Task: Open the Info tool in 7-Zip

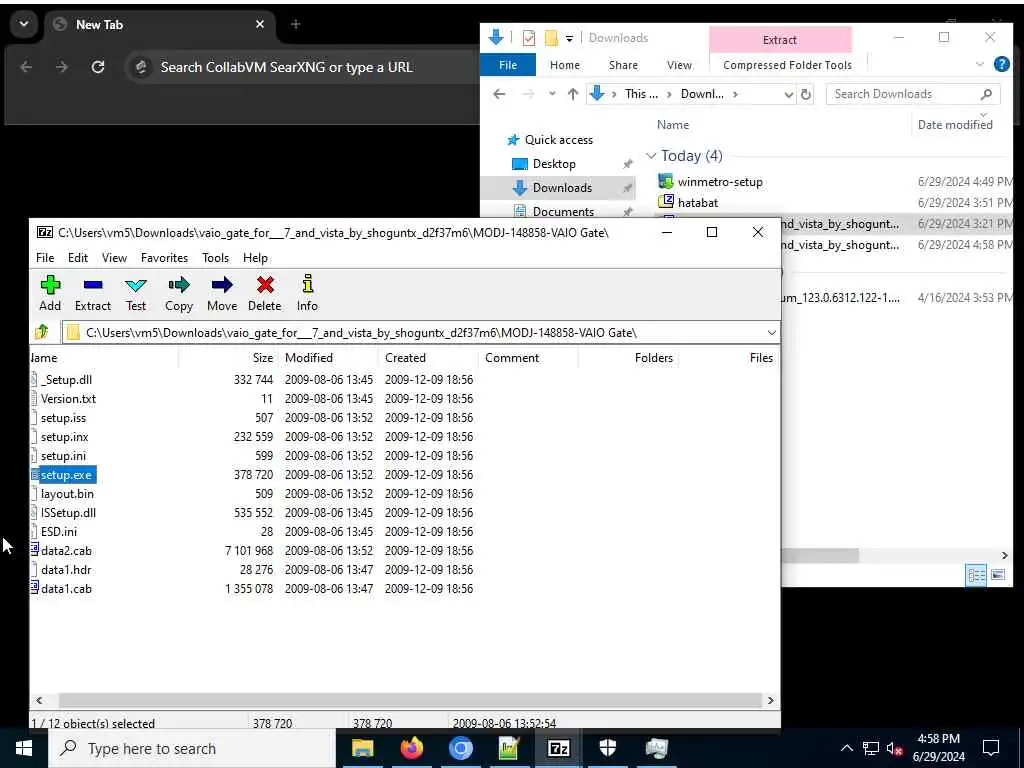Action: point(307,293)
